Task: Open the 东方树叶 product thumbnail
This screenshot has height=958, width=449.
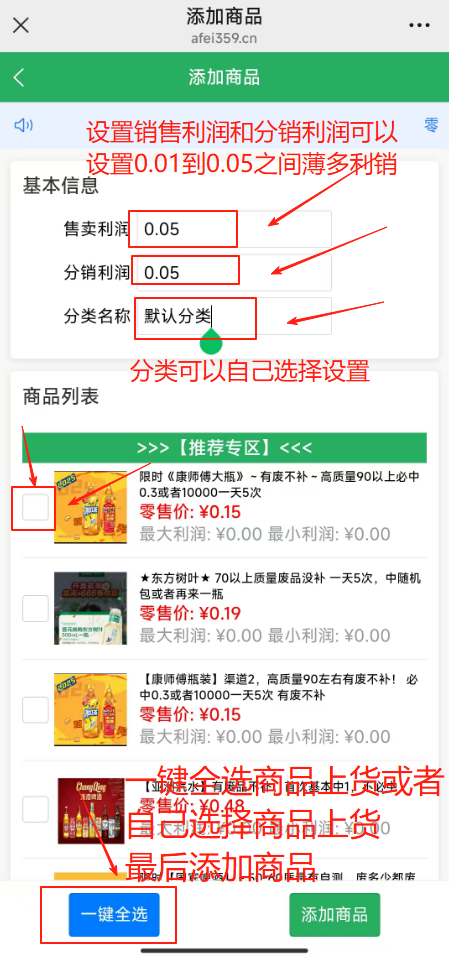Action: (90, 608)
